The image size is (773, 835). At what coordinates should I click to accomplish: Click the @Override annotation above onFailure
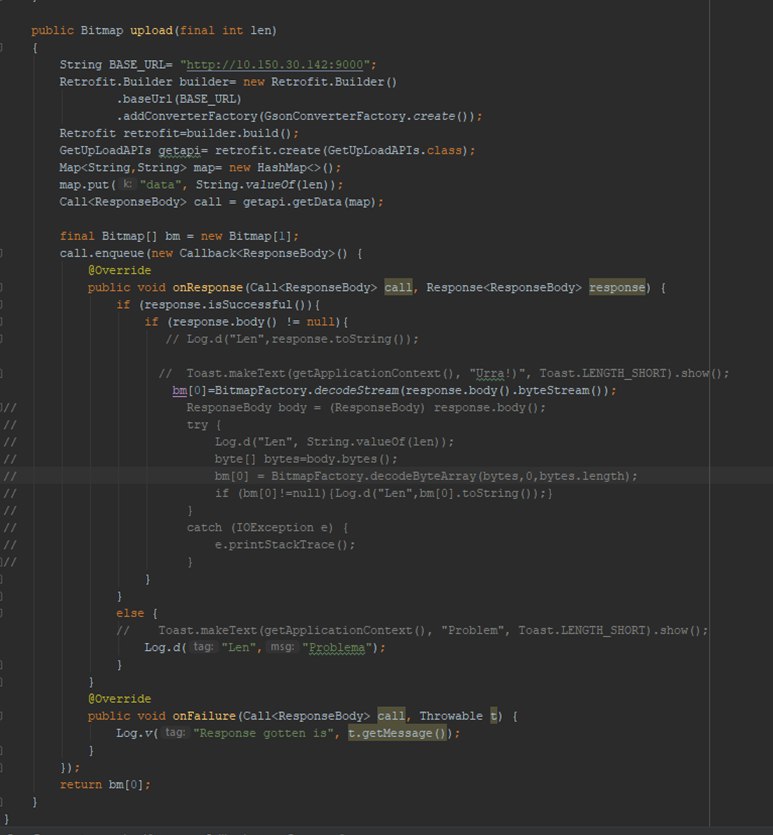(119, 699)
